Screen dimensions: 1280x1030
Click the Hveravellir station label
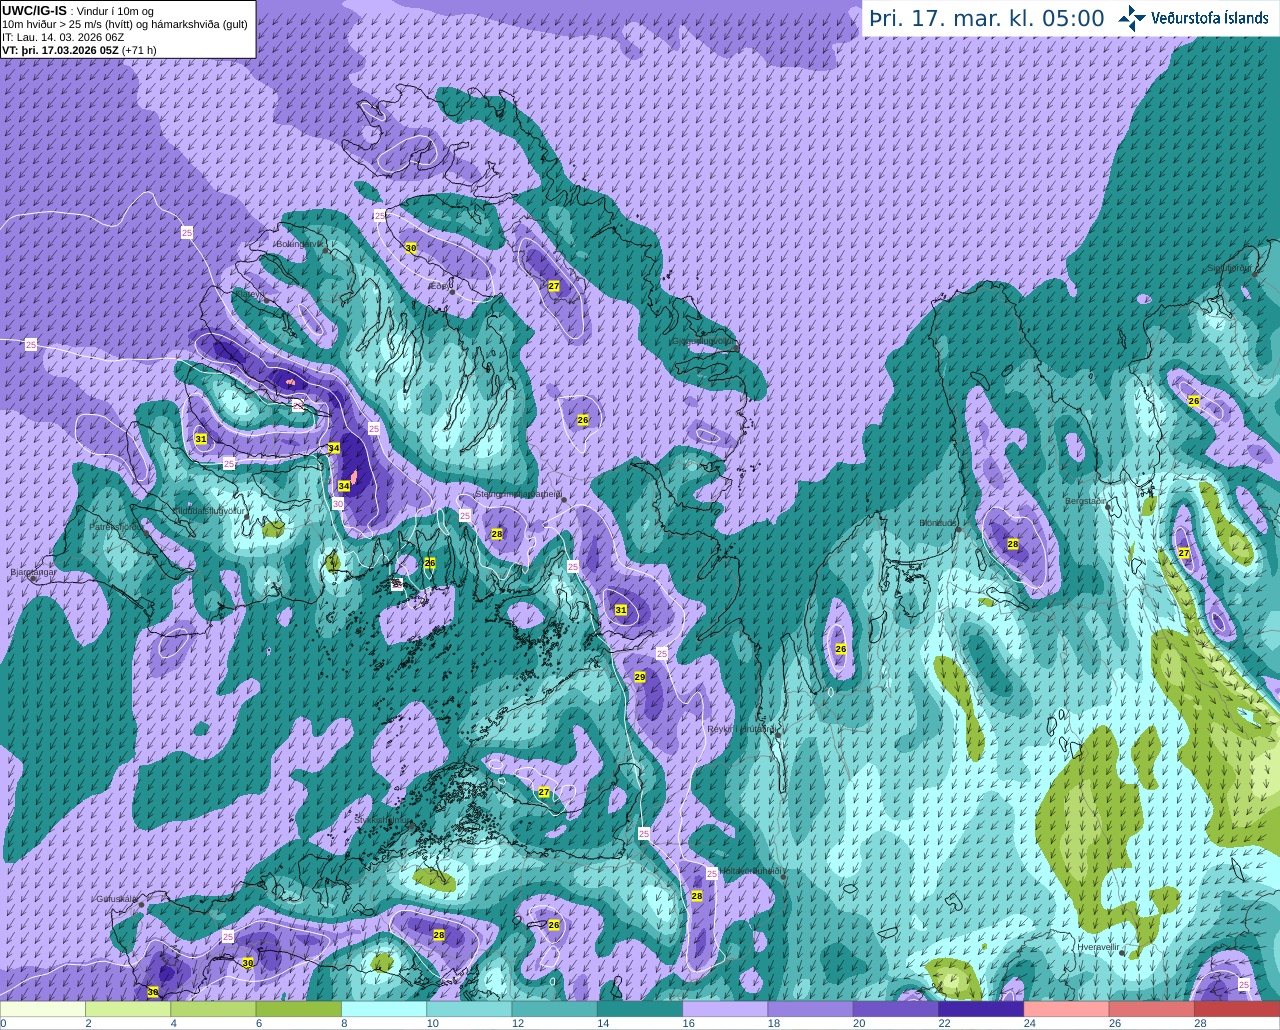tap(1098, 946)
